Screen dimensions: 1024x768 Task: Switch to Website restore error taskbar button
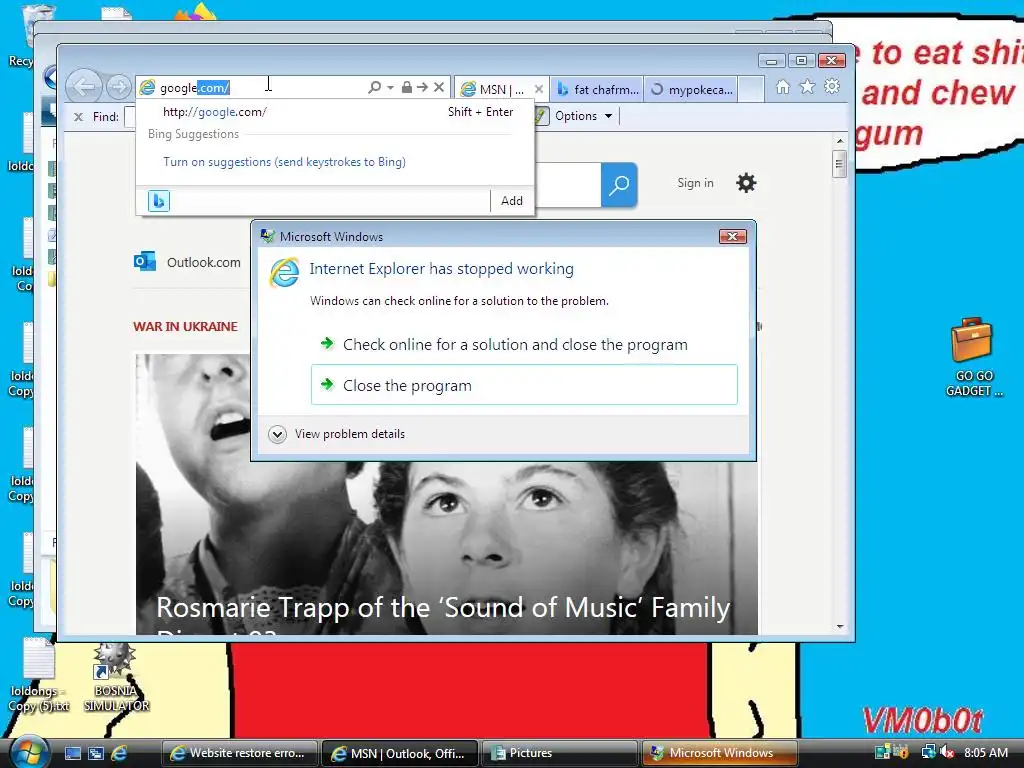(x=239, y=753)
